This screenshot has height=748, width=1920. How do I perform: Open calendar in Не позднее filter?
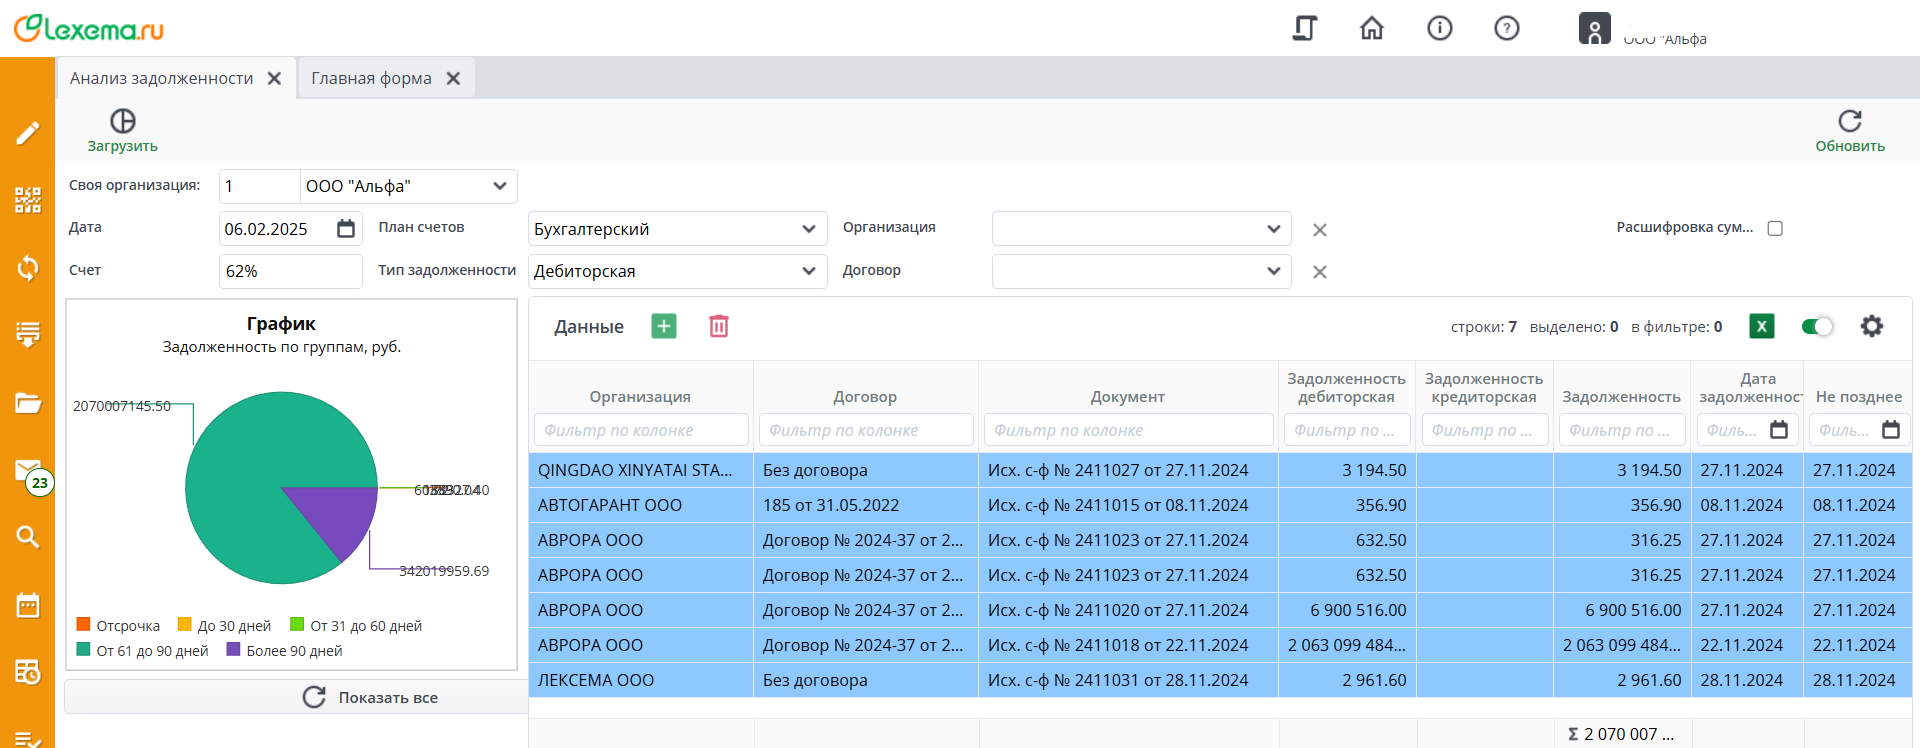point(1891,430)
